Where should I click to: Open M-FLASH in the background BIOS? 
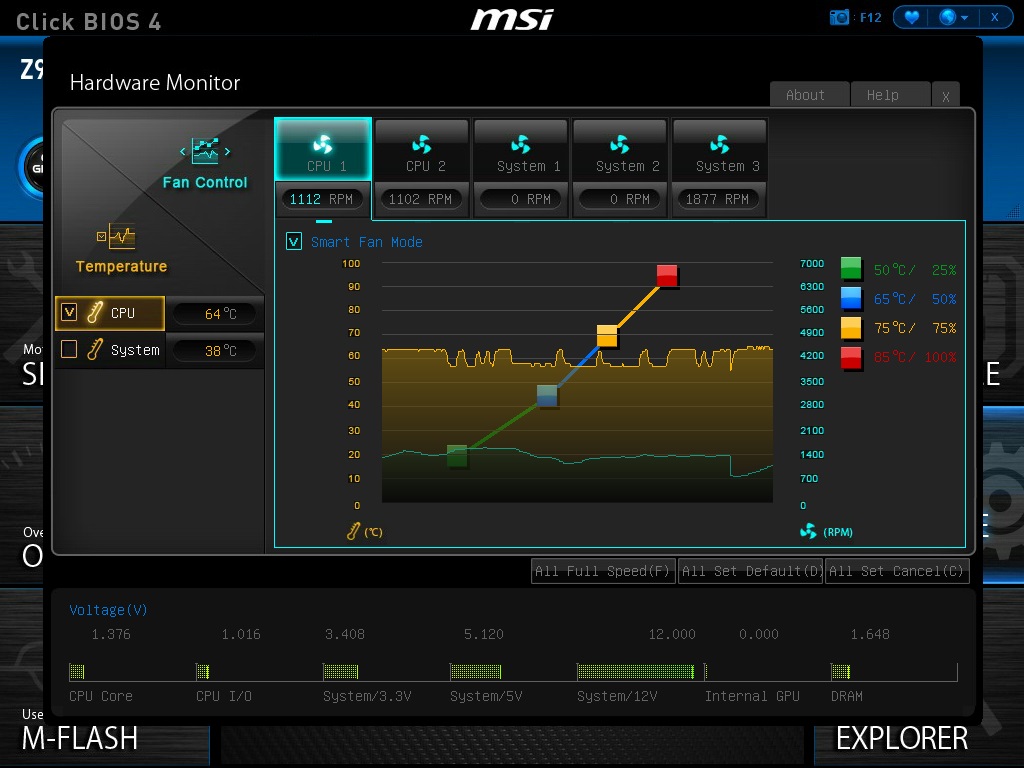coord(80,739)
